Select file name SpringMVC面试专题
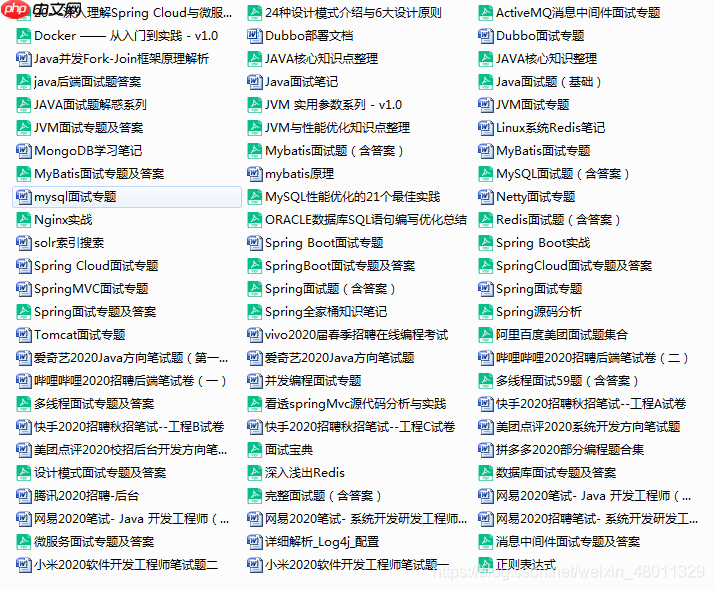Image resolution: width=714 pixels, height=590 pixels. pyautogui.click(x=91, y=289)
